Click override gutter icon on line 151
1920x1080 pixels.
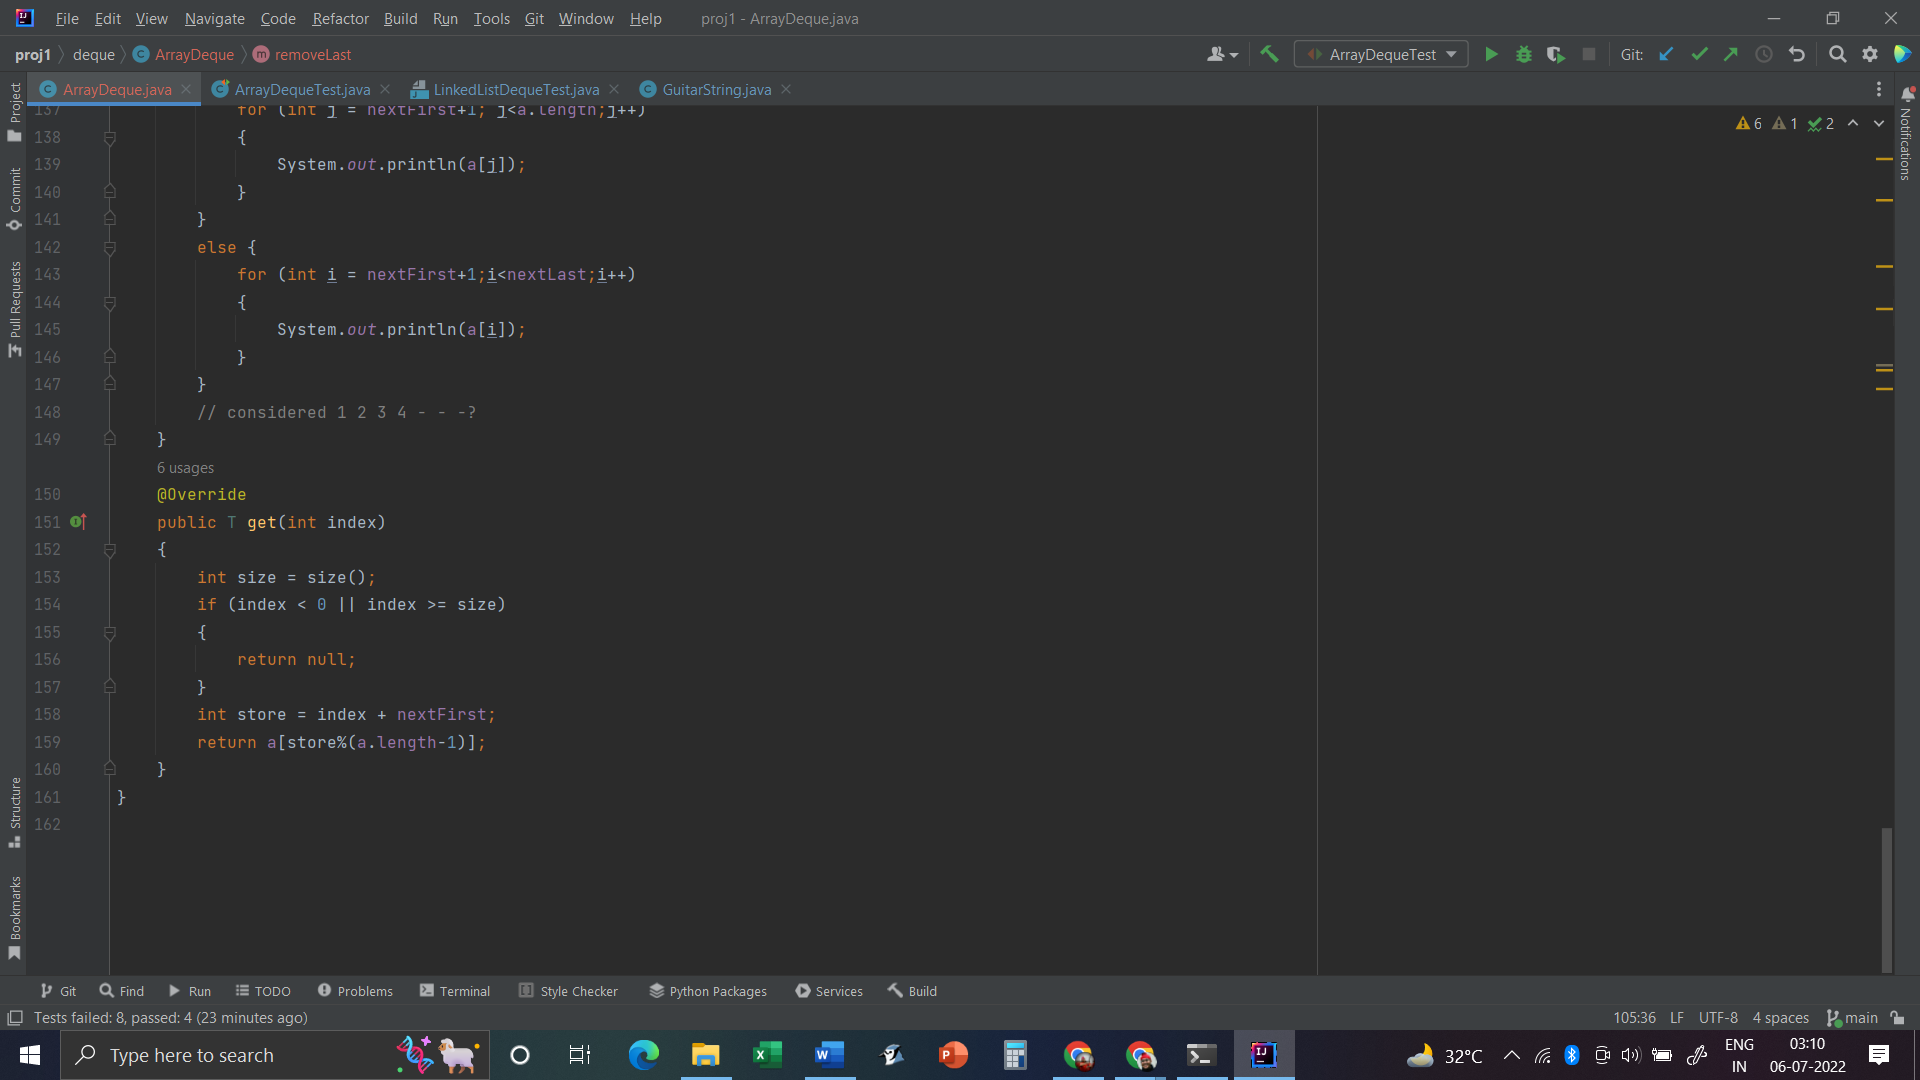pyautogui.click(x=78, y=522)
